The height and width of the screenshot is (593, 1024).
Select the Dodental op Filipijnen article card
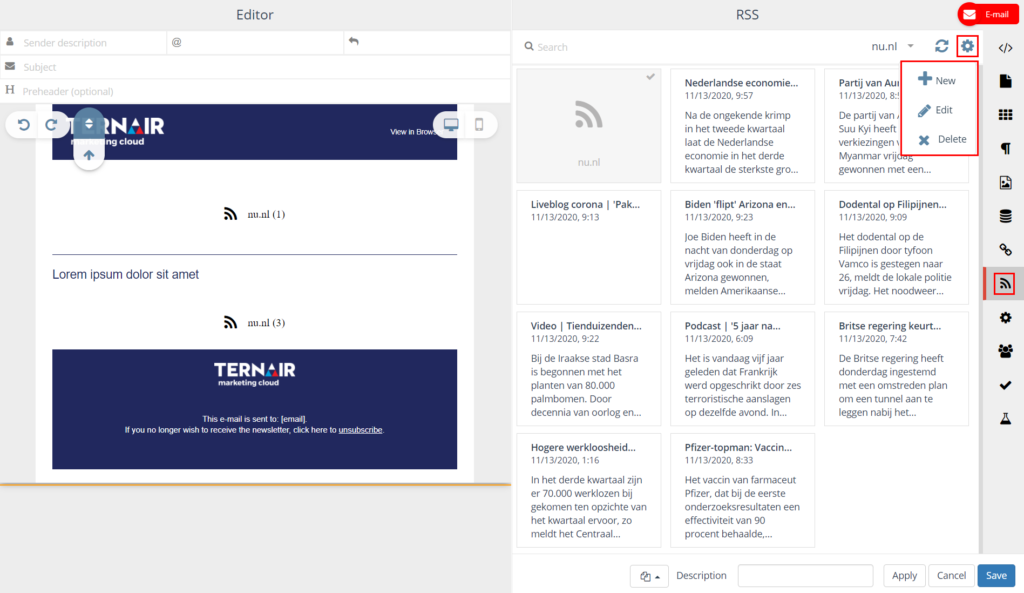pyautogui.click(x=897, y=247)
